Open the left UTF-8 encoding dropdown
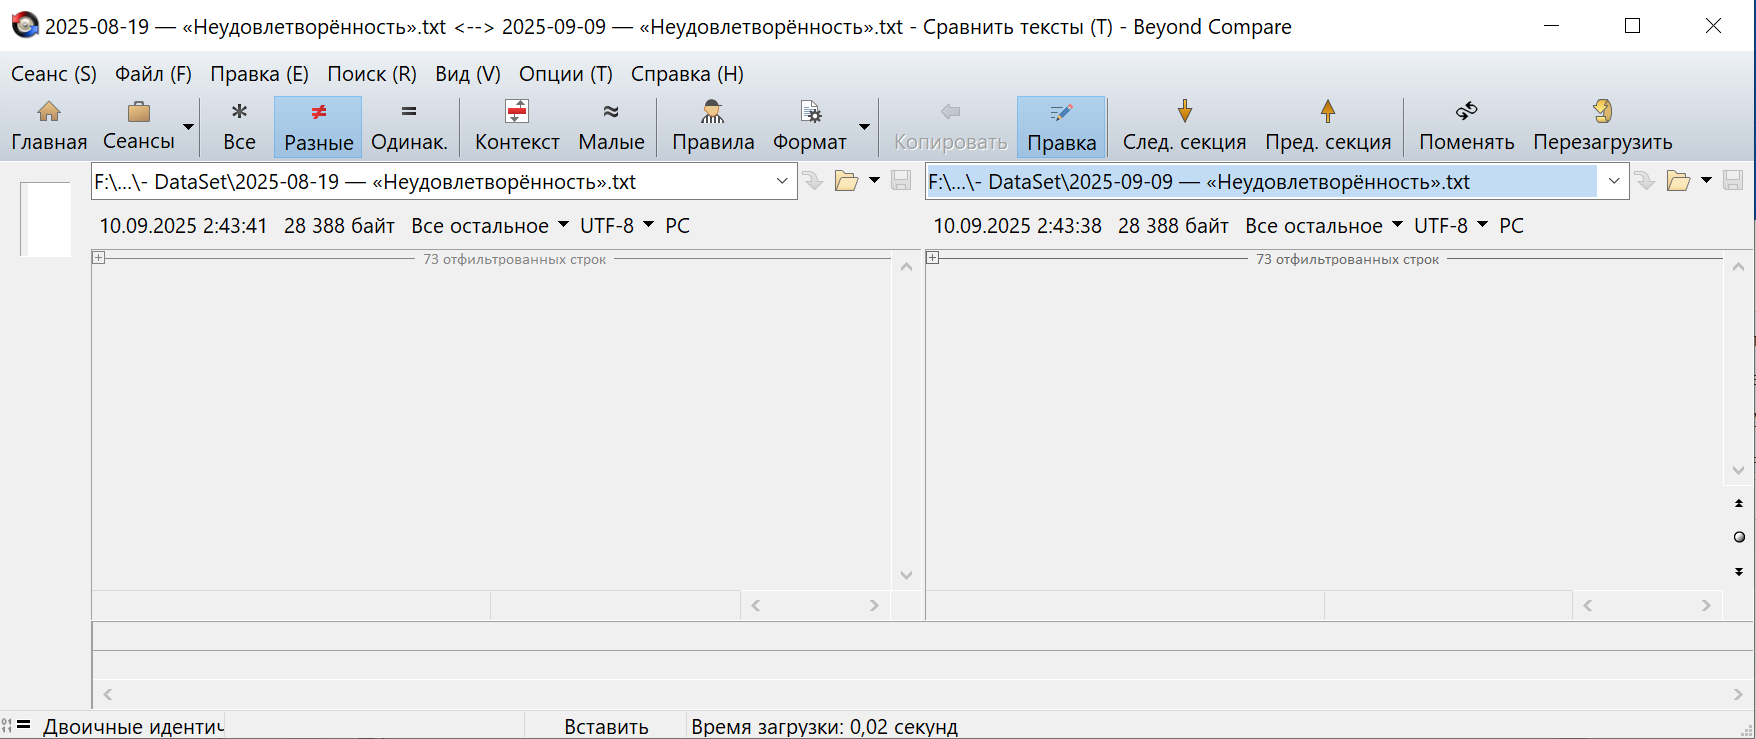 [616, 226]
